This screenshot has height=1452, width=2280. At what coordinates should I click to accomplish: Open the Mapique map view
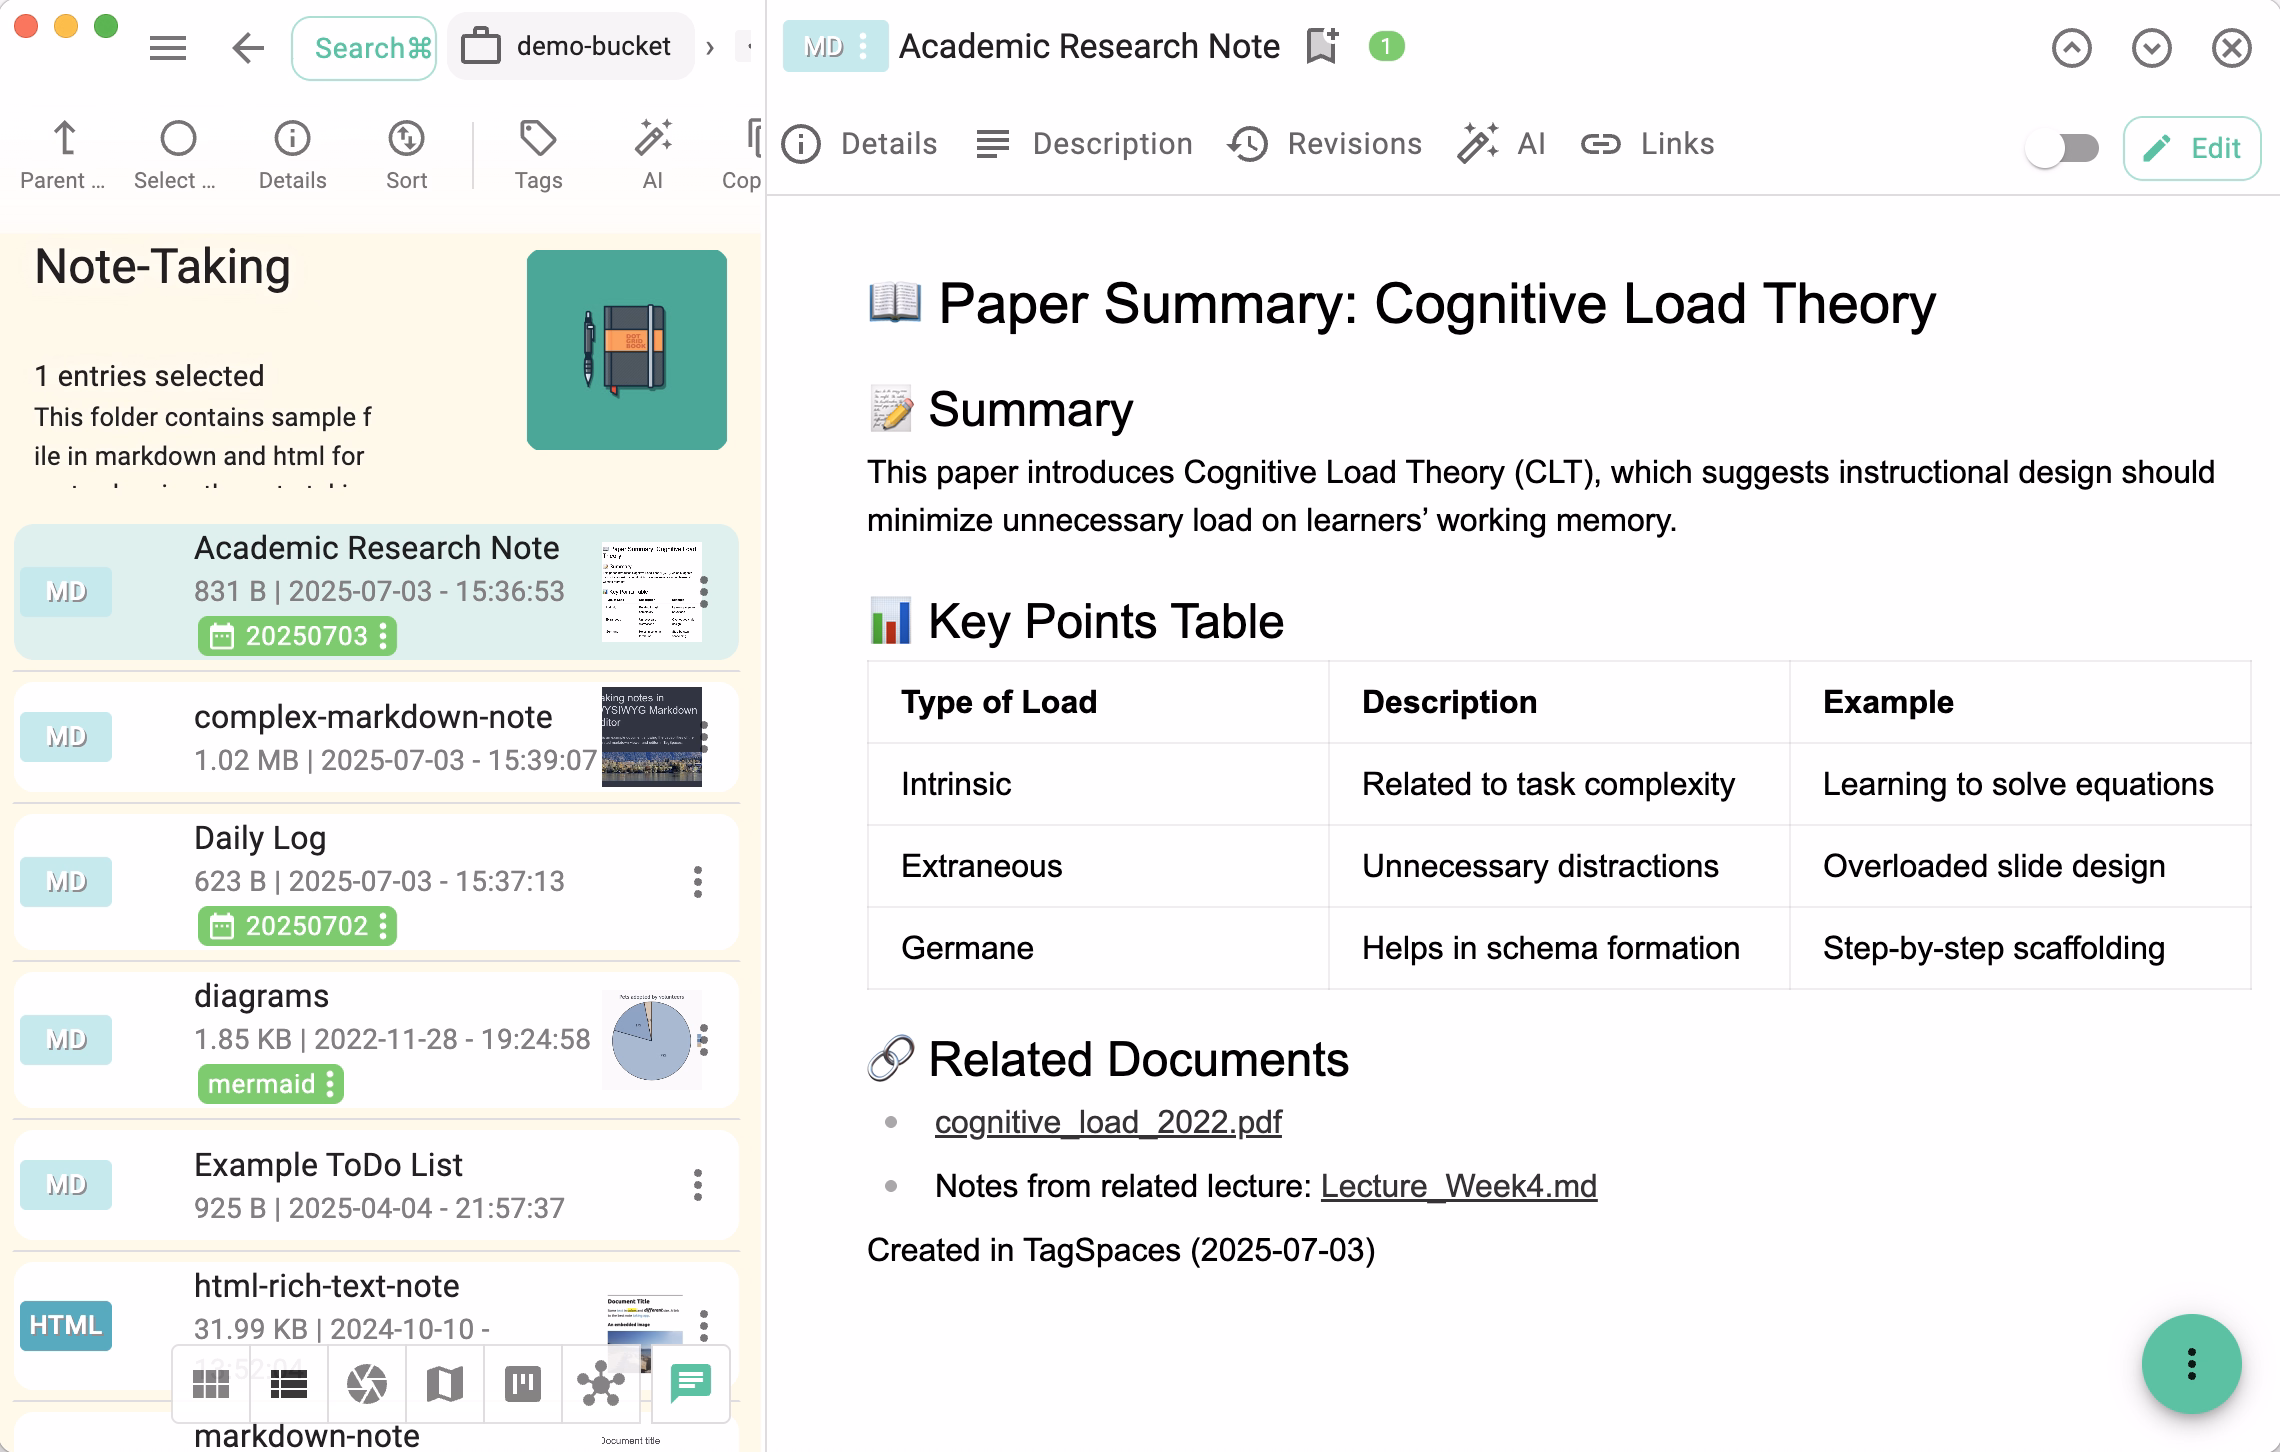pyautogui.click(x=444, y=1384)
